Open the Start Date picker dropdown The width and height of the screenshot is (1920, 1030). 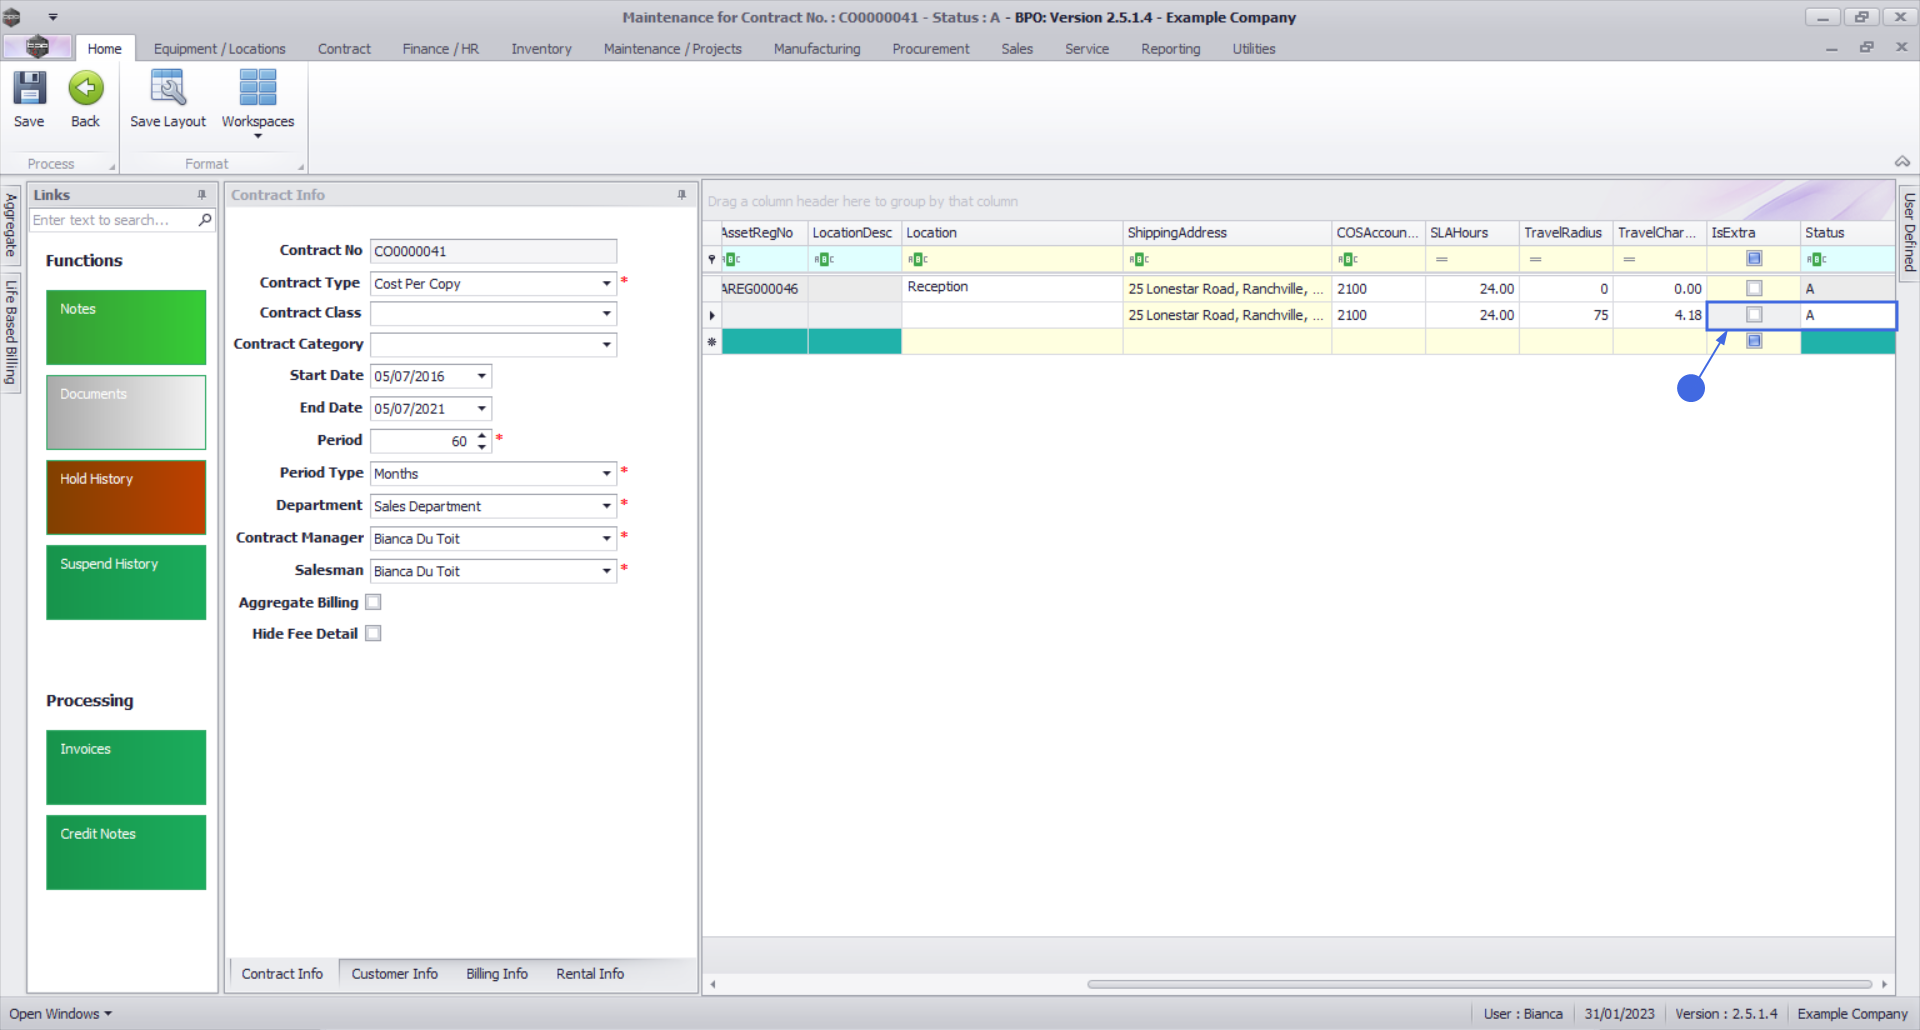point(481,377)
